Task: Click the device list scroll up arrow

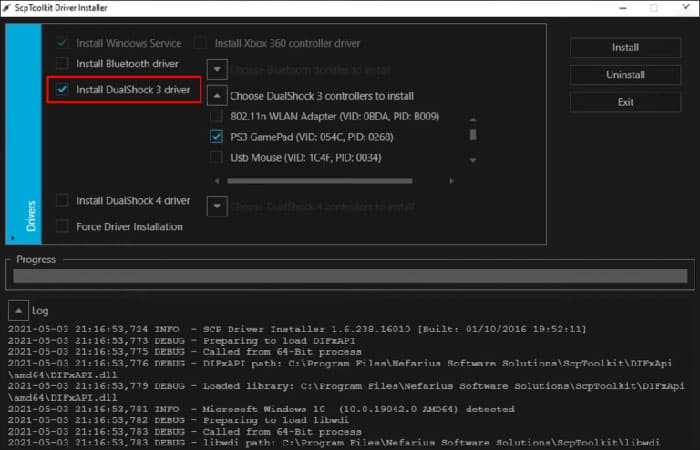Action: pyautogui.click(x=473, y=120)
